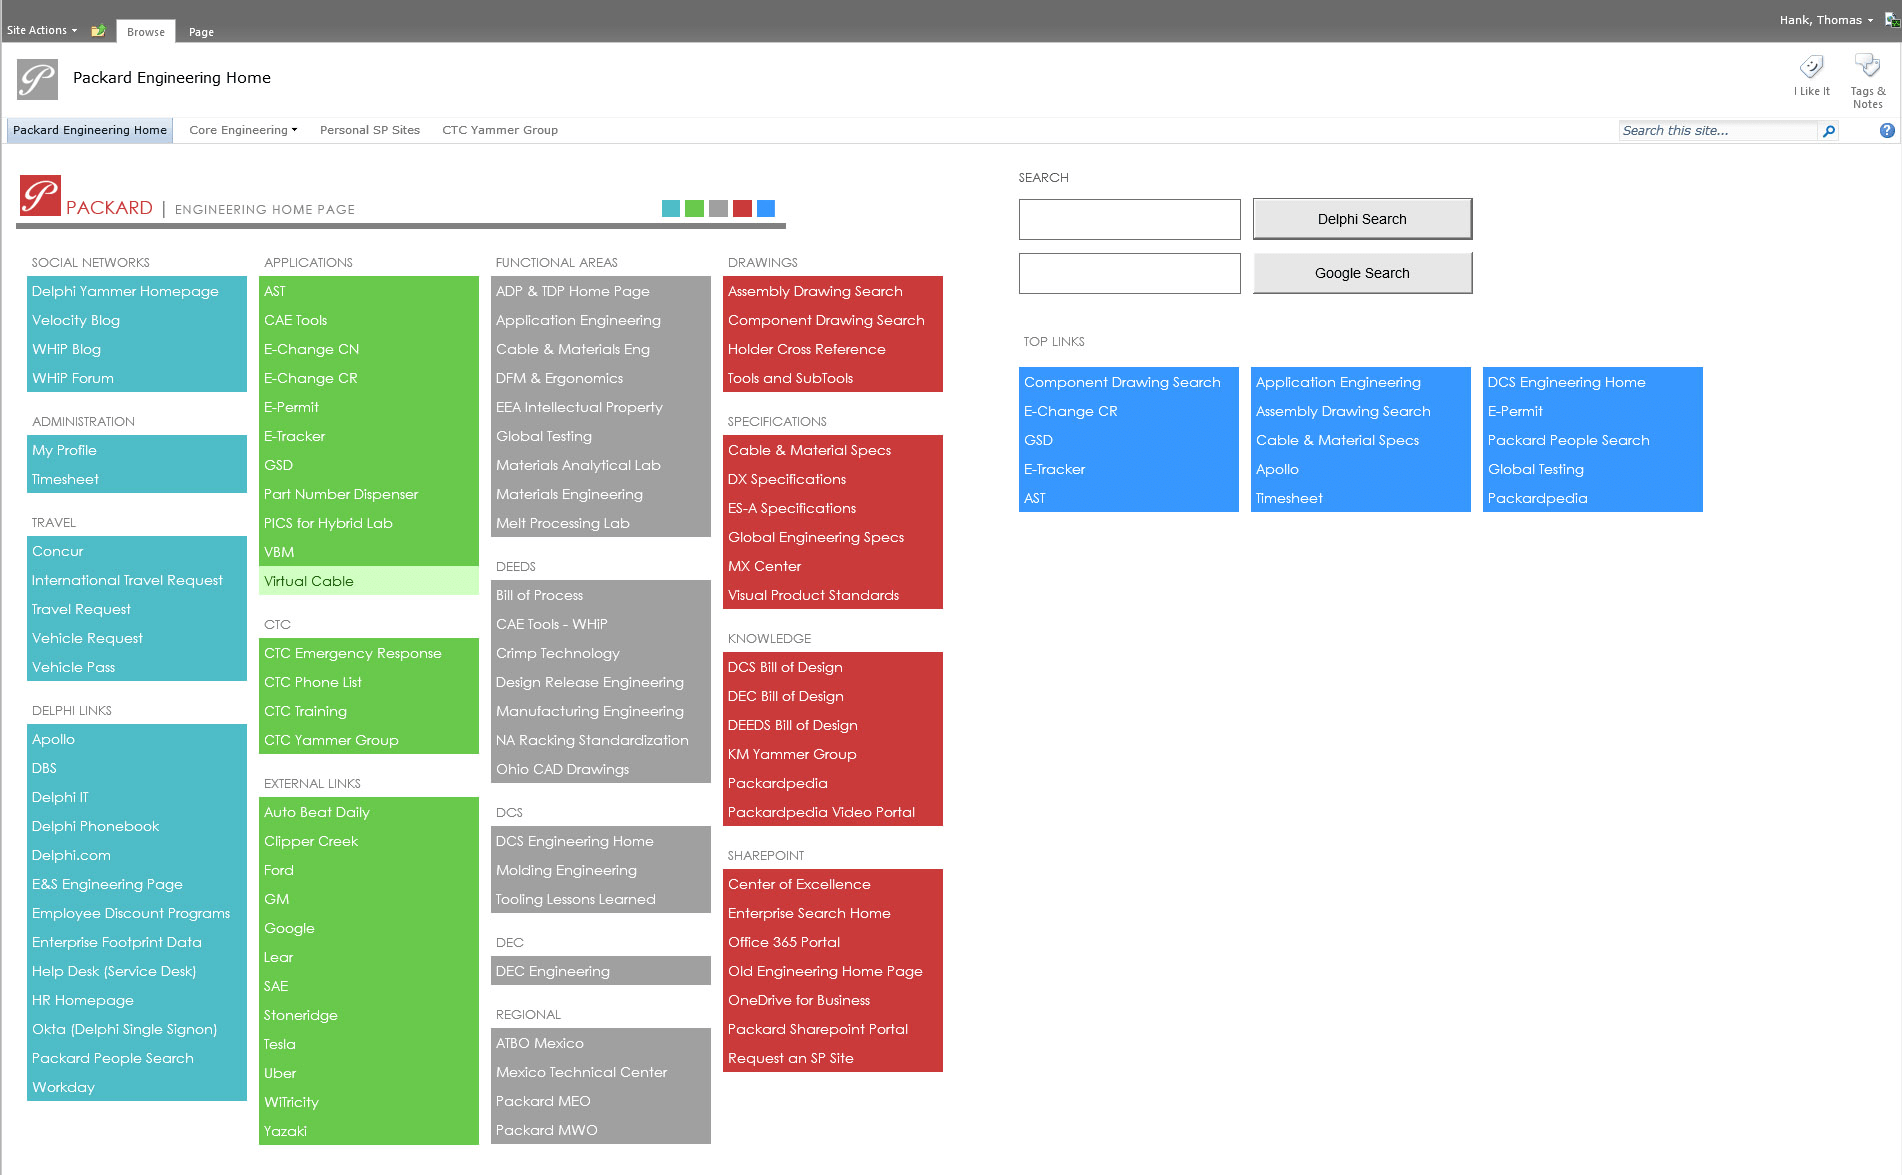Open CAE Tools under Applications
Screen dimensions: 1902x1175
295,320
